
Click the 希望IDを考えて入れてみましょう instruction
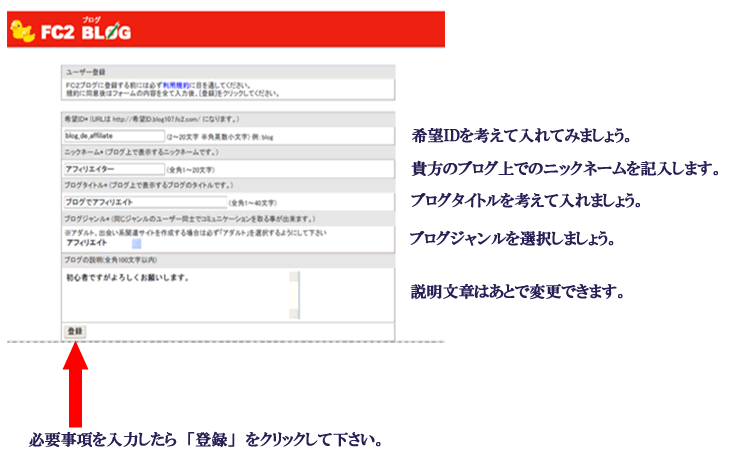(521, 136)
